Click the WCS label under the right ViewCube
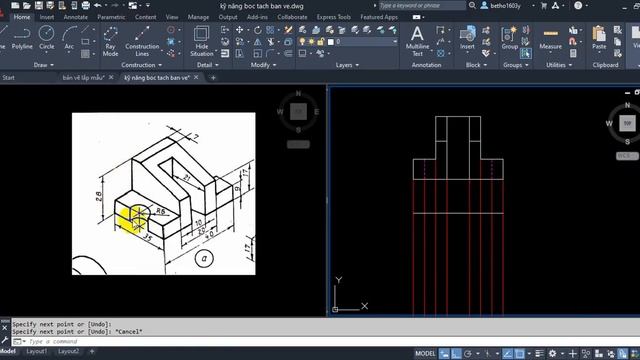 coord(626,156)
